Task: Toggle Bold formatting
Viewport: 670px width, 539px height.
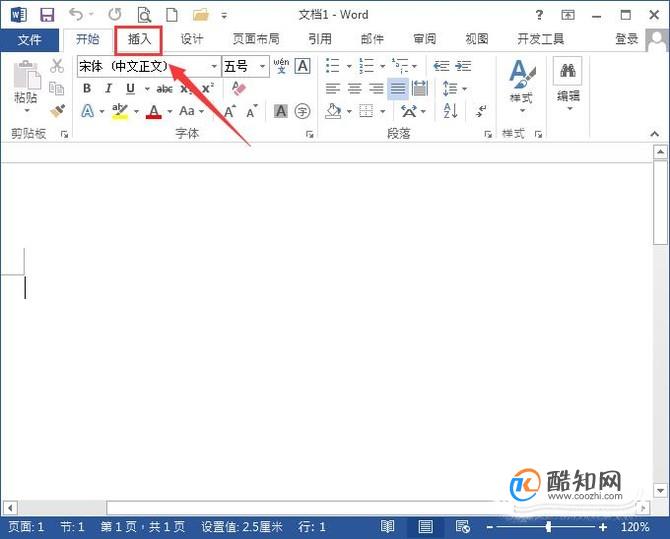Action: [87, 88]
